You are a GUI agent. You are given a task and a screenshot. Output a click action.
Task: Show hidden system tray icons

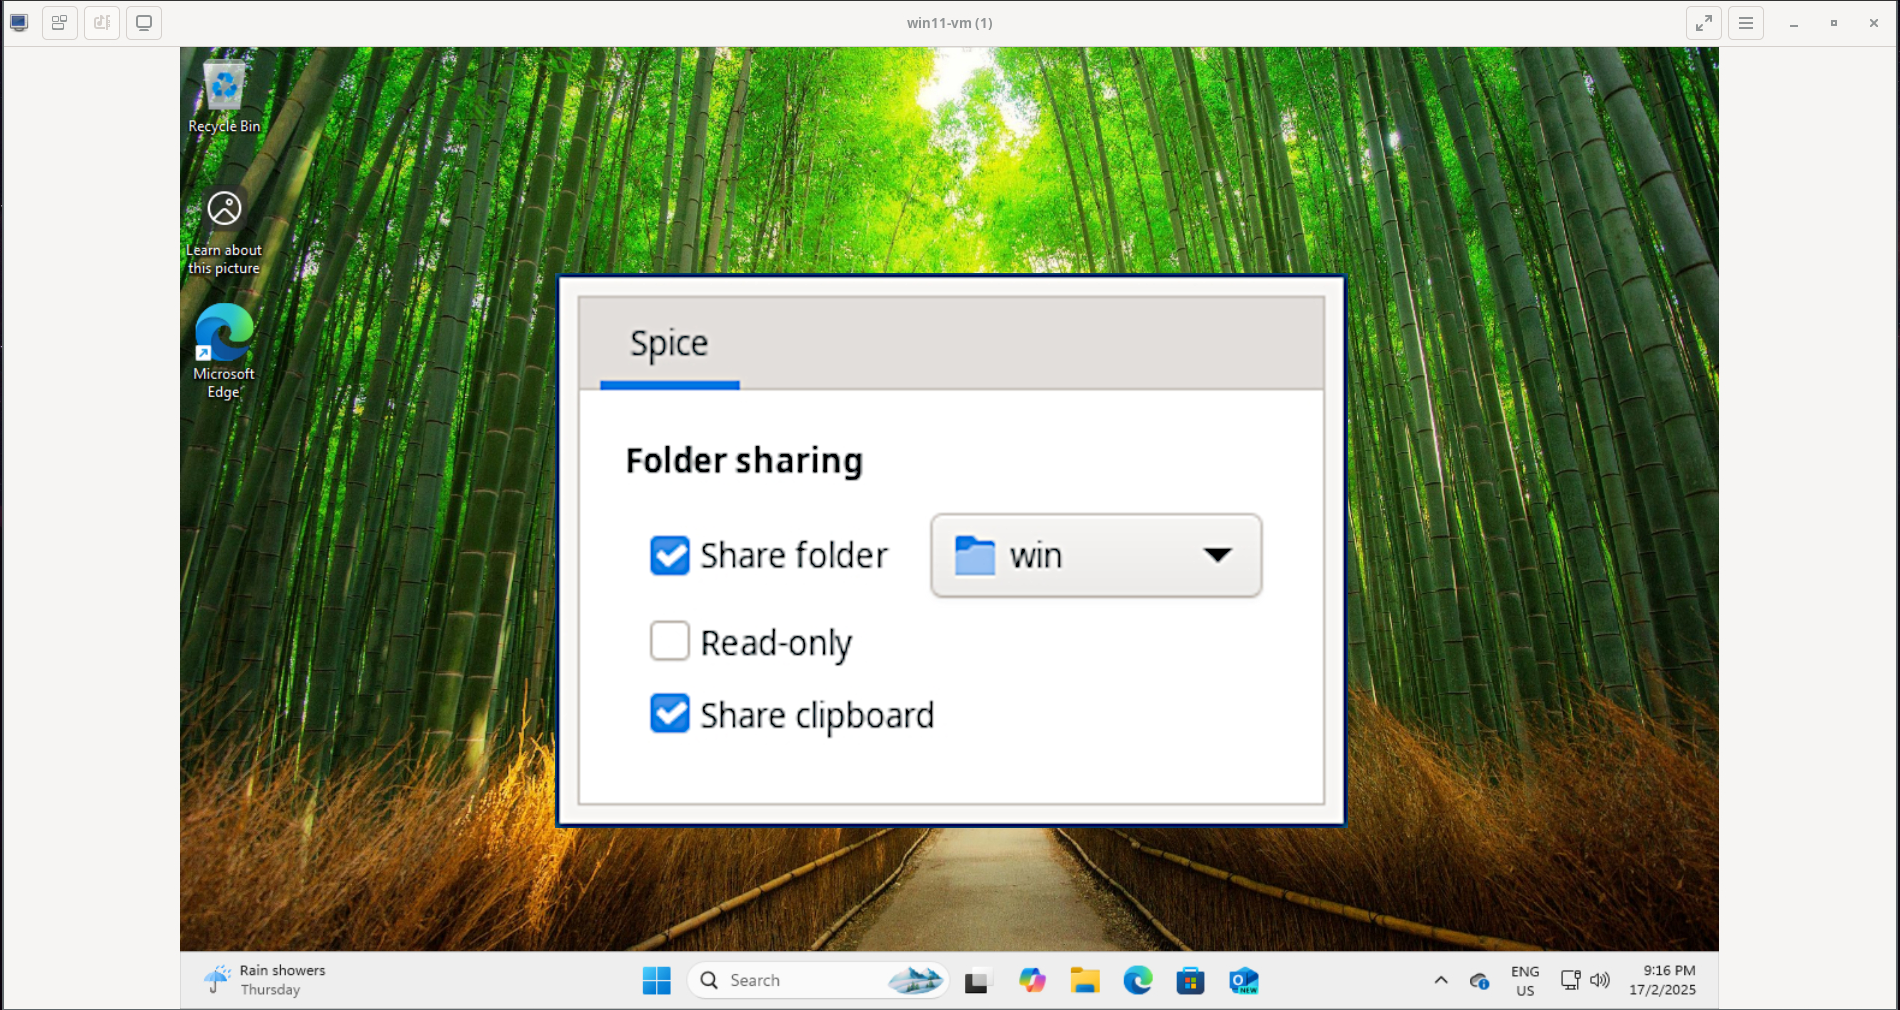1441,981
